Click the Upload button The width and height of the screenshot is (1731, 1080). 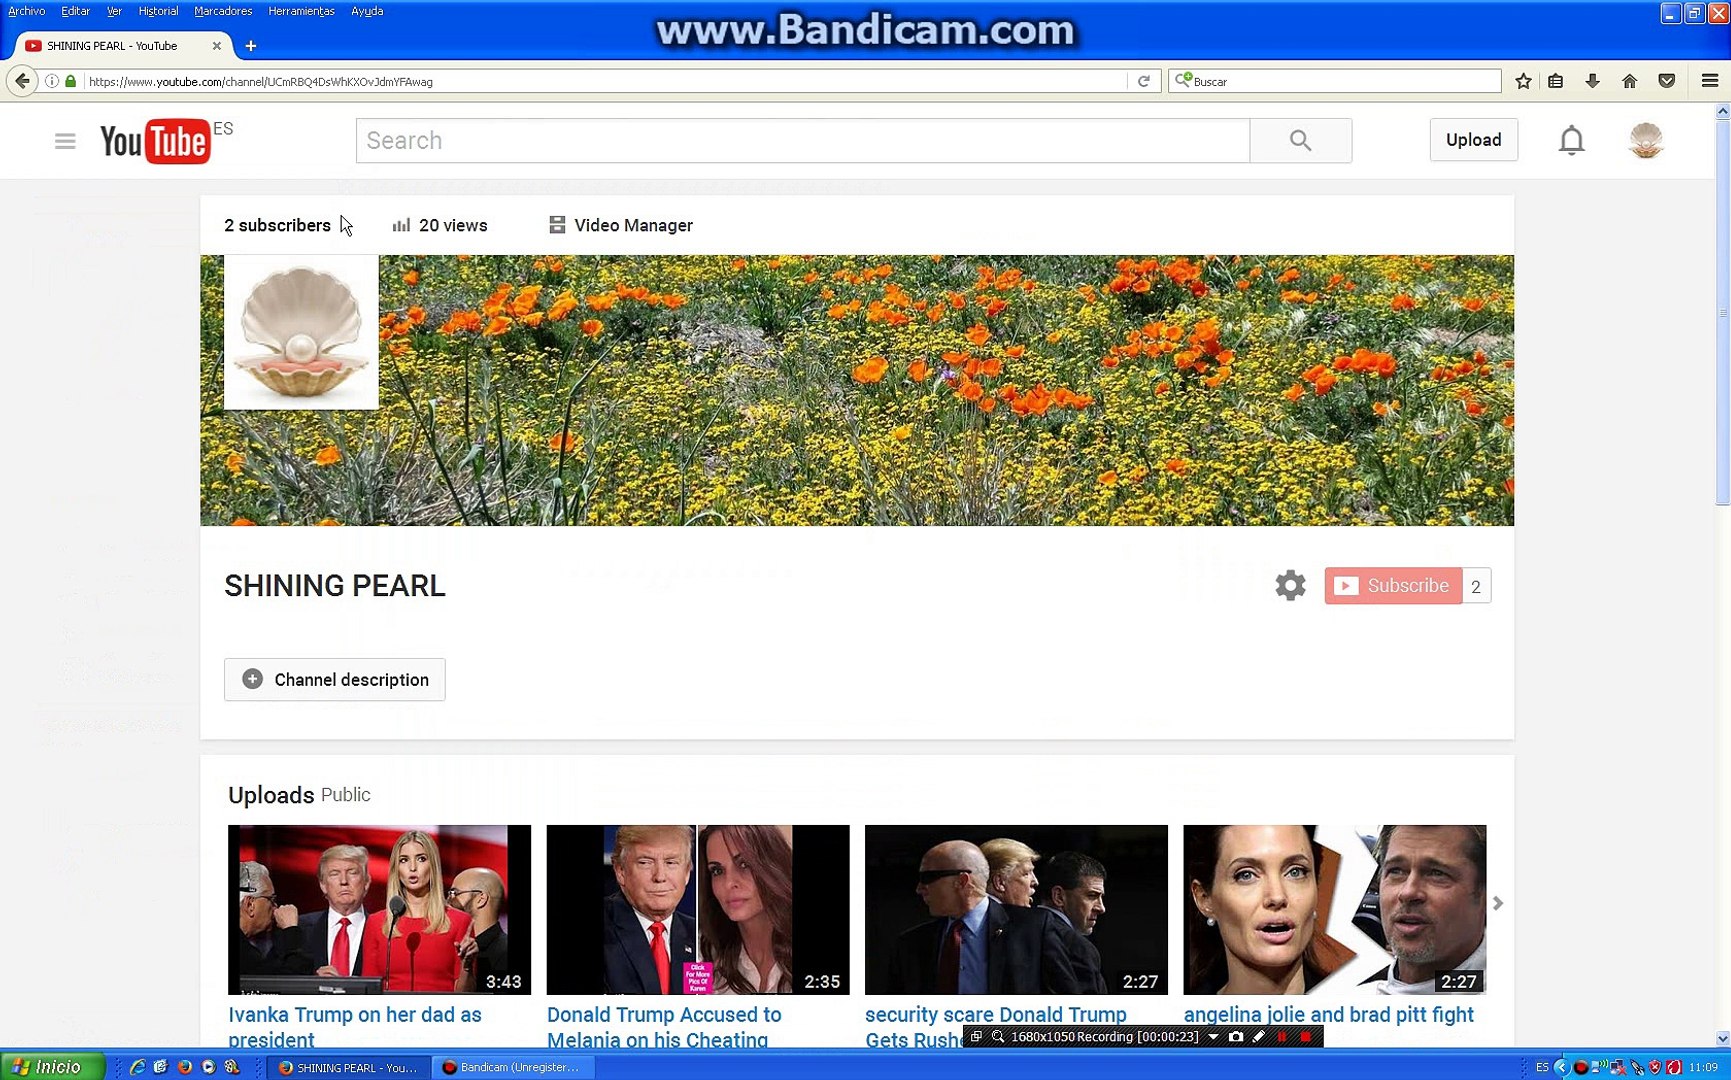click(x=1473, y=140)
